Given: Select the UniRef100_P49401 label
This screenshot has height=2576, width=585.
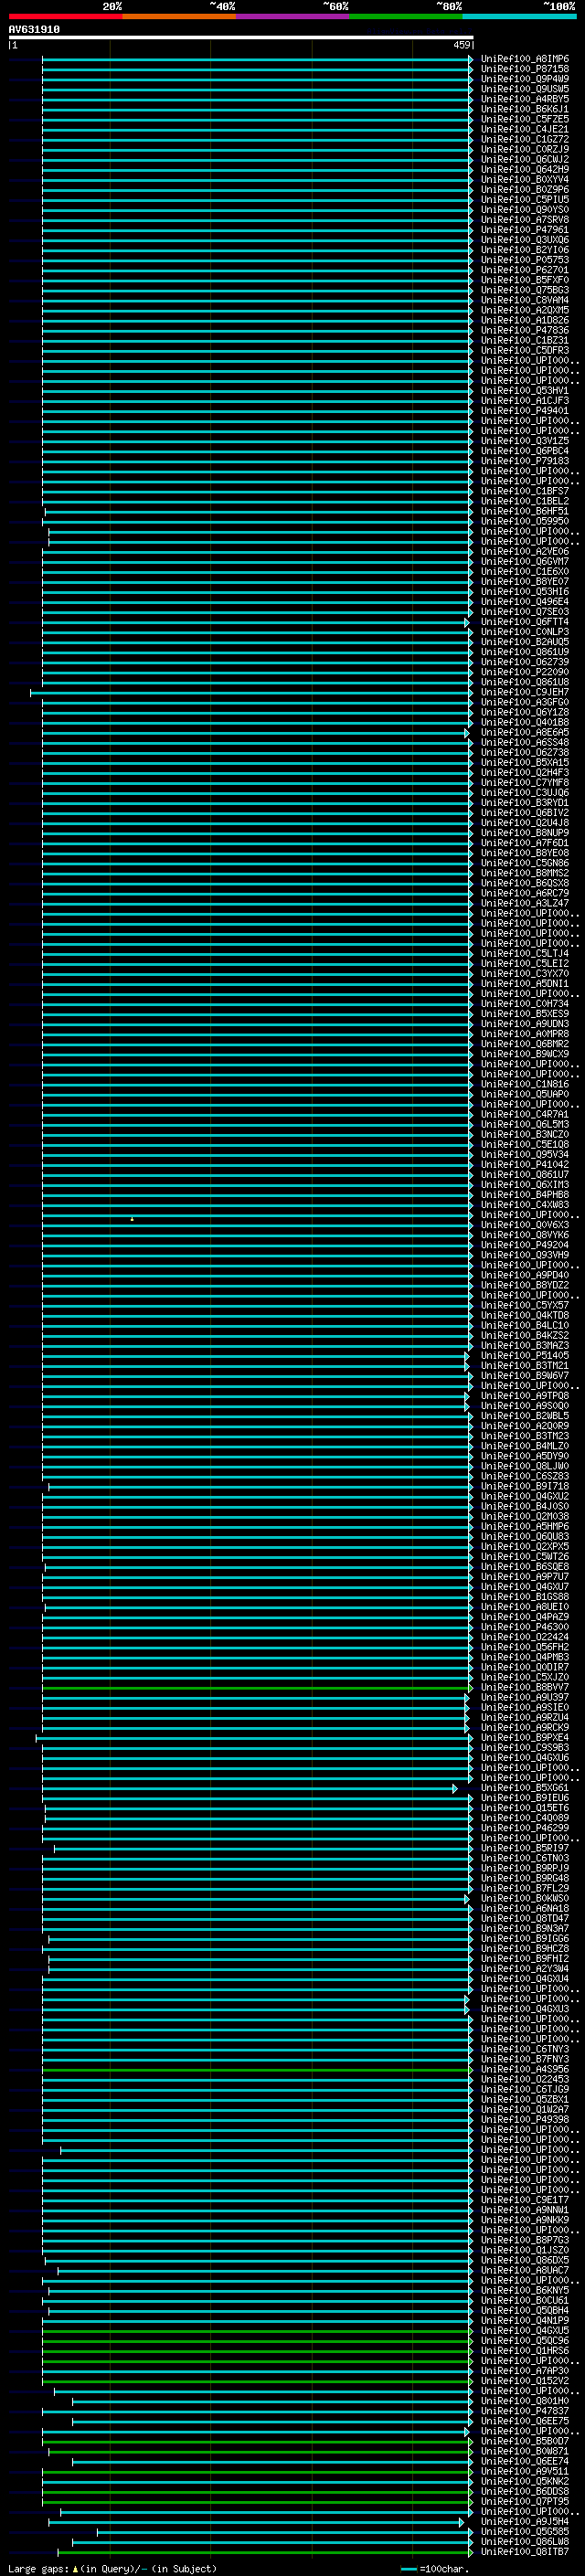Looking at the screenshot, I should tap(524, 411).
